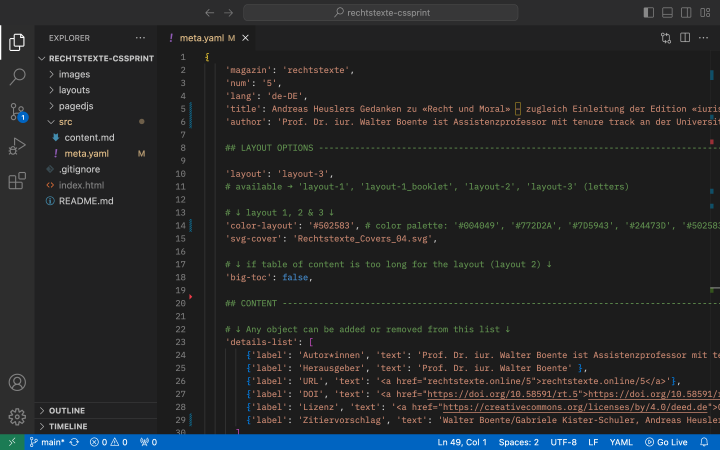Start Go Live server
The width and height of the screenshot is (720, 450).
point(666,442)
